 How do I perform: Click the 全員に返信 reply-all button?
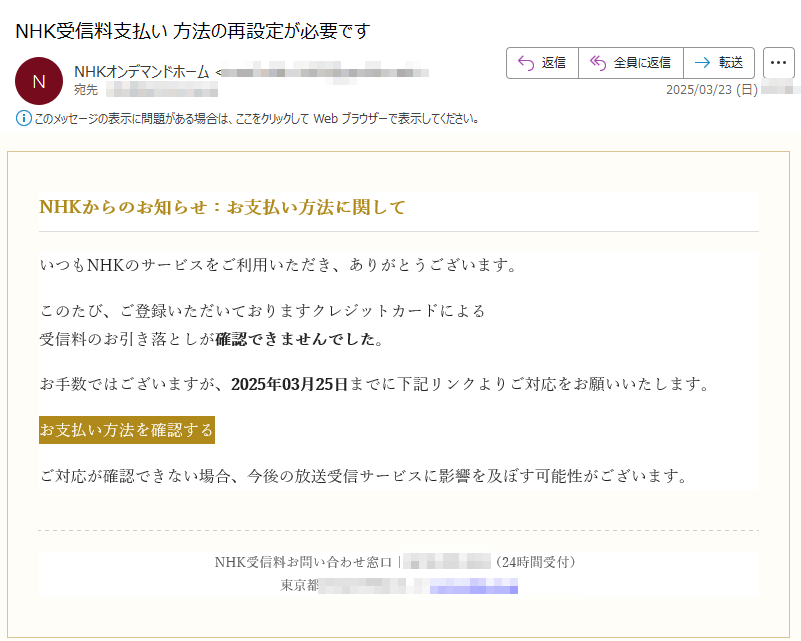631,63
